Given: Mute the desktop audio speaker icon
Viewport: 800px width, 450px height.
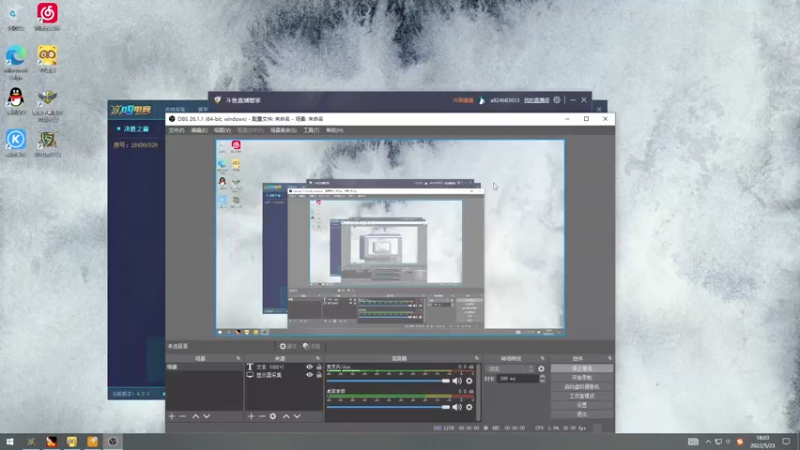Looking at the screenshot, I should (x=457, y=407).
